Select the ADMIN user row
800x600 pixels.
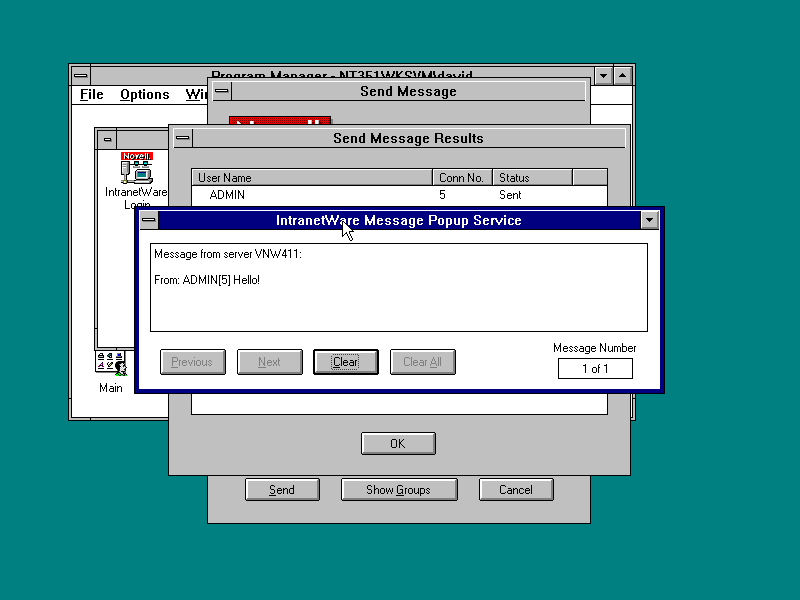(399, 195)
